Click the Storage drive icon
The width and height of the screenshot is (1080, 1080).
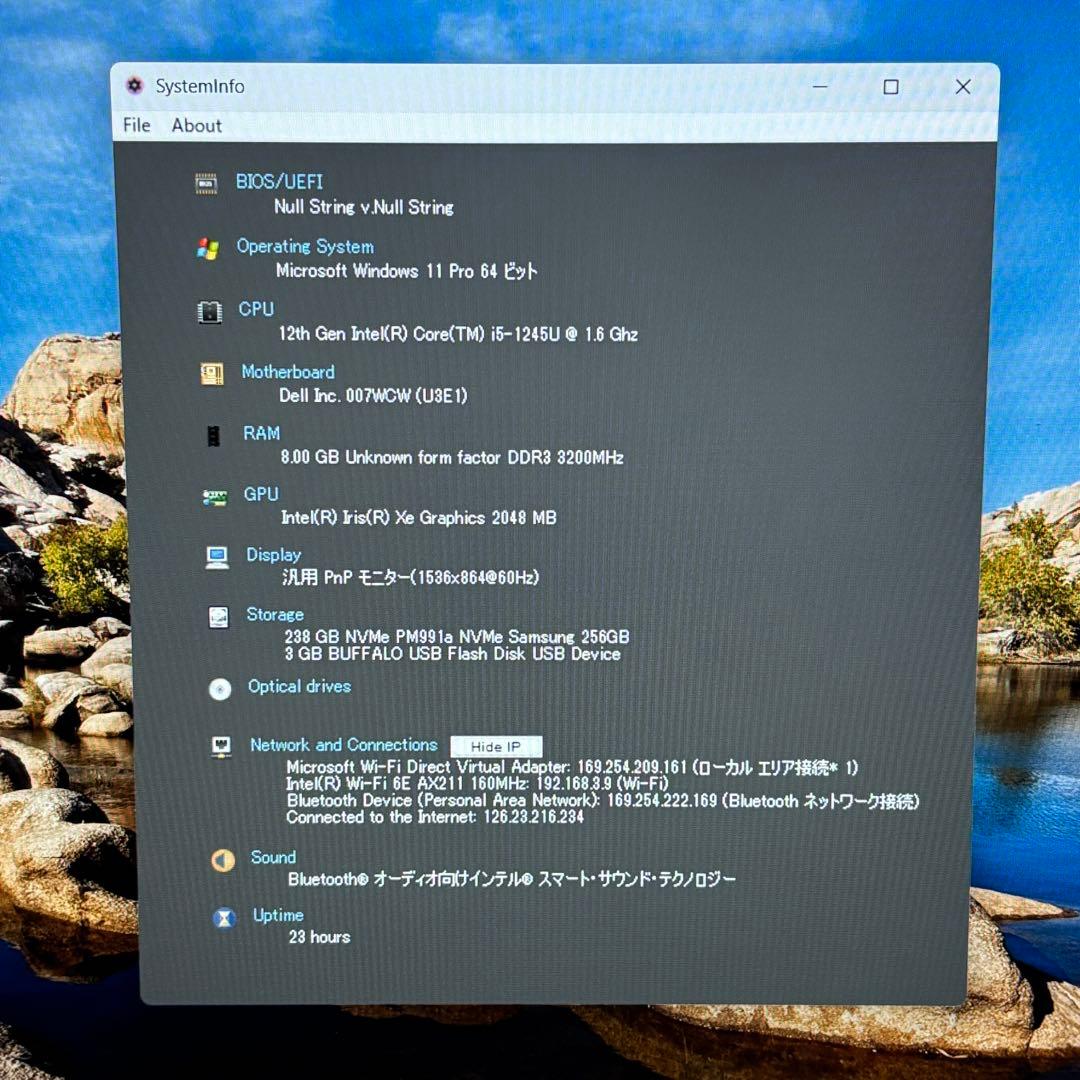click(216, 618)
